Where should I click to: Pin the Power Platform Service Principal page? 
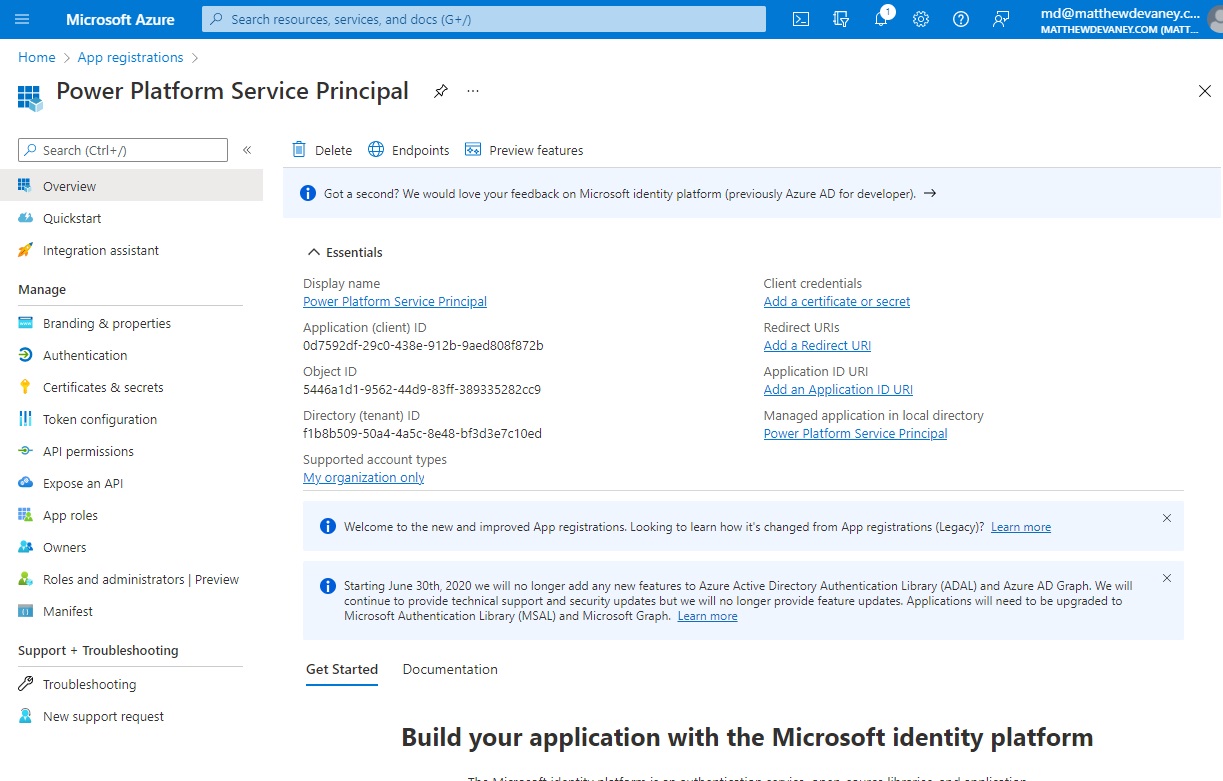coord(440,90)
